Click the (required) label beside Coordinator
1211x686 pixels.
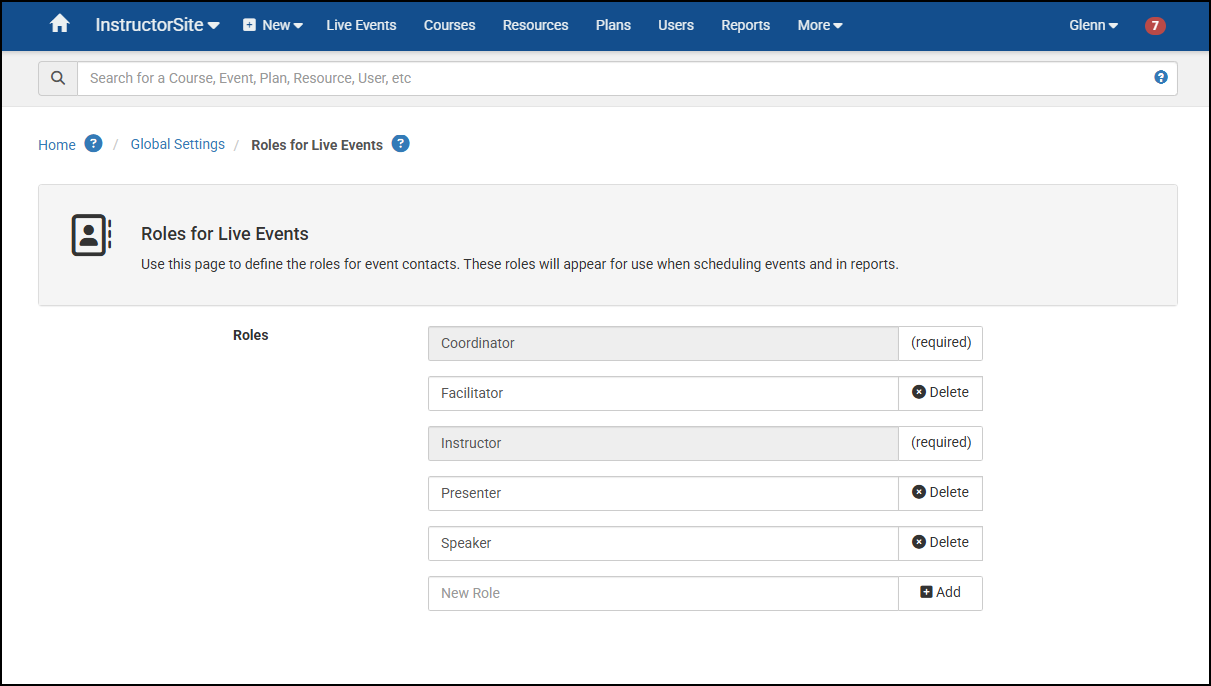[941, 342]
